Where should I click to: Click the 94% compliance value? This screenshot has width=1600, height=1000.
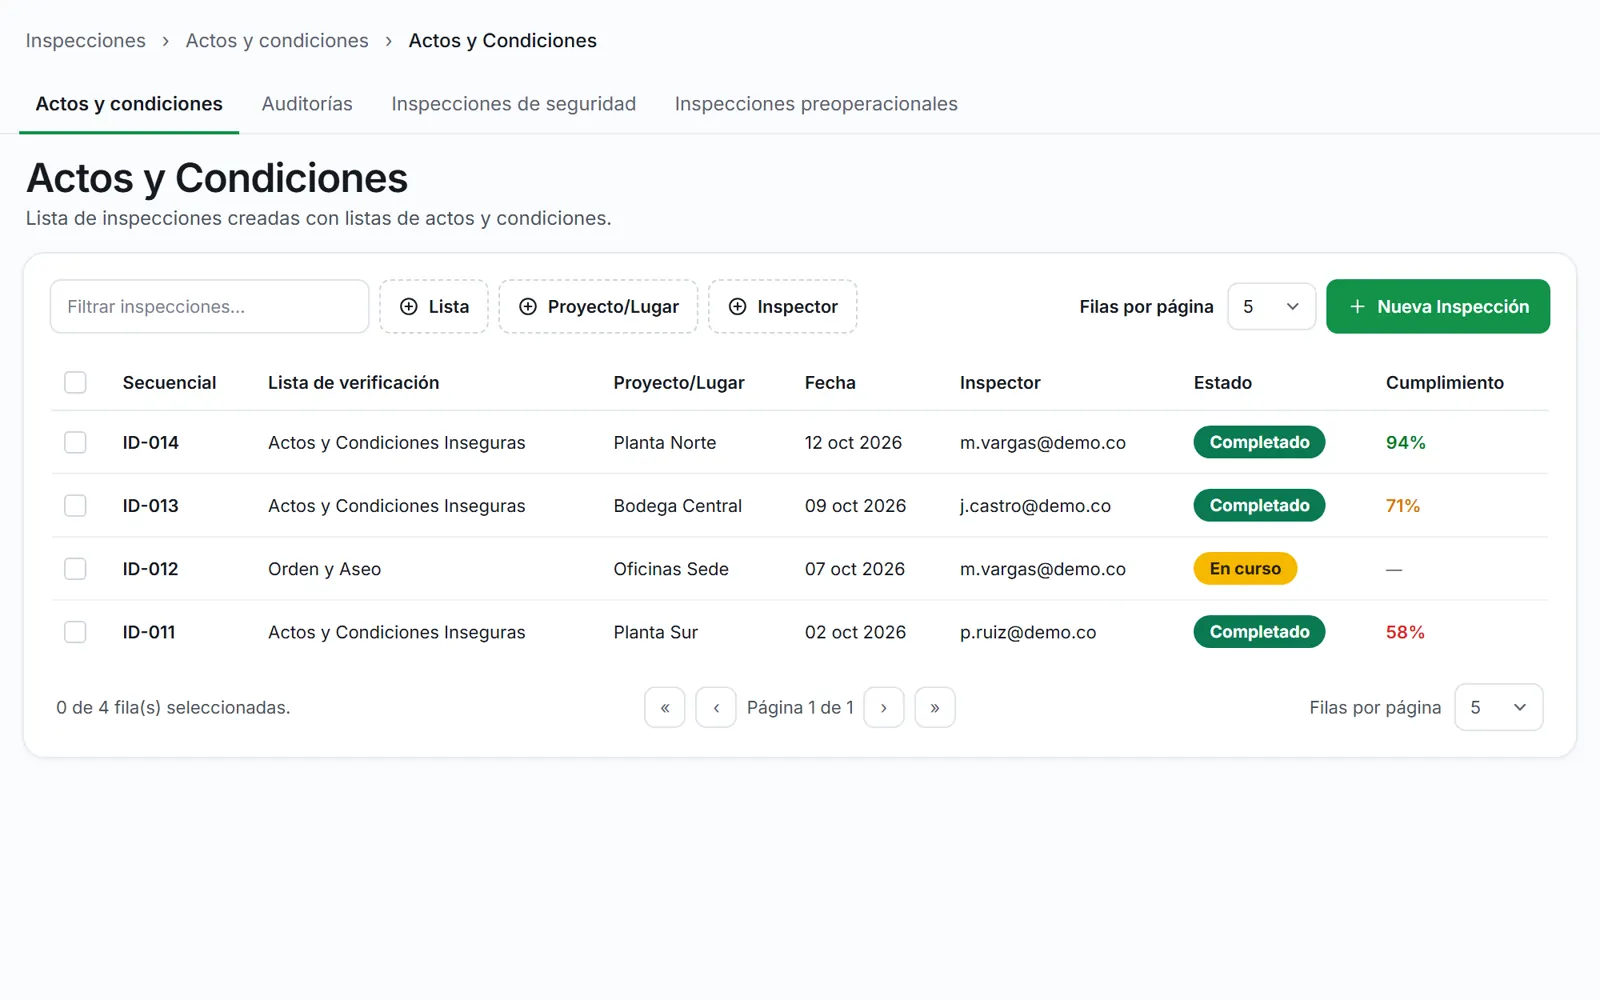click(1405, 442)
